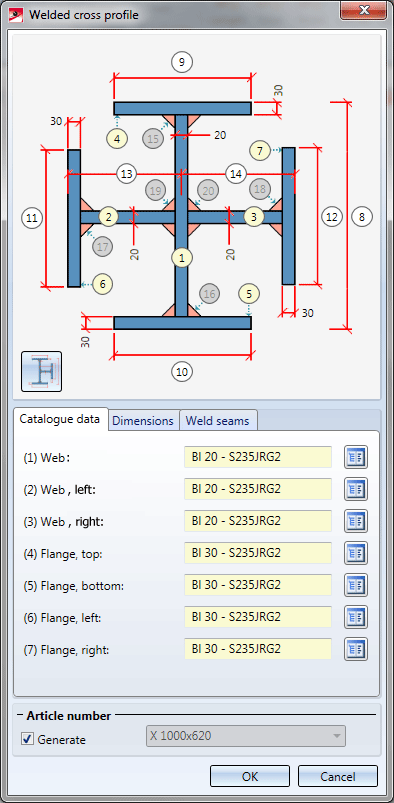
Task: Click the '(7) Flange, right:' label
Action: coord(67,650)
